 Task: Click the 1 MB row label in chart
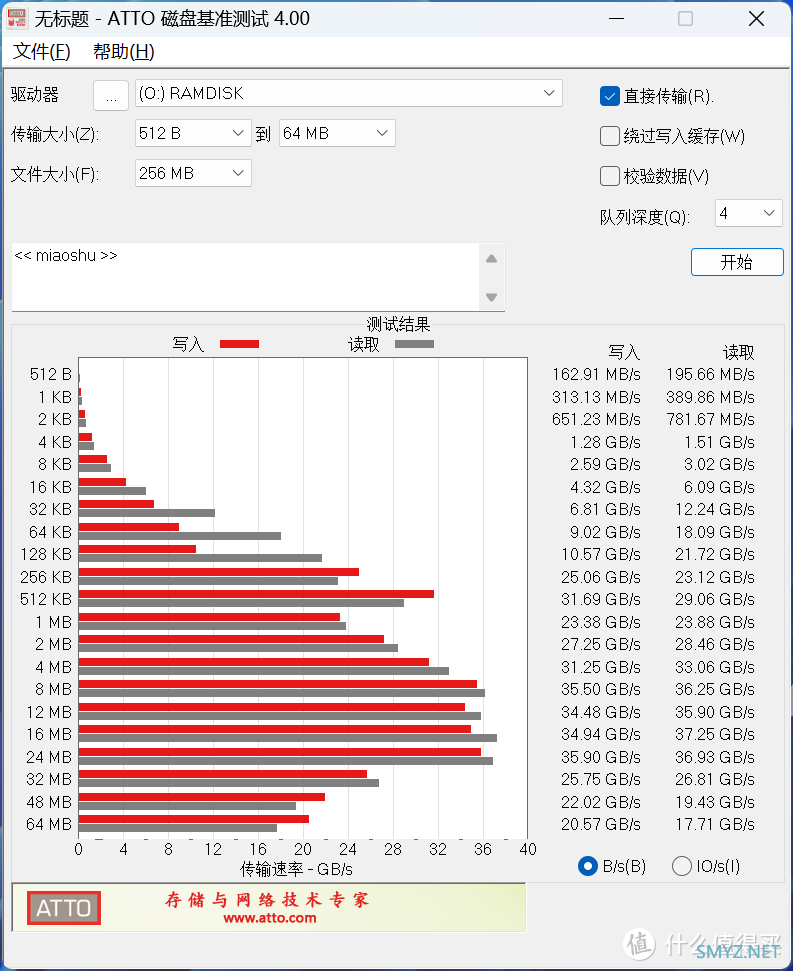pyautogui.click(x=53, y=622)
